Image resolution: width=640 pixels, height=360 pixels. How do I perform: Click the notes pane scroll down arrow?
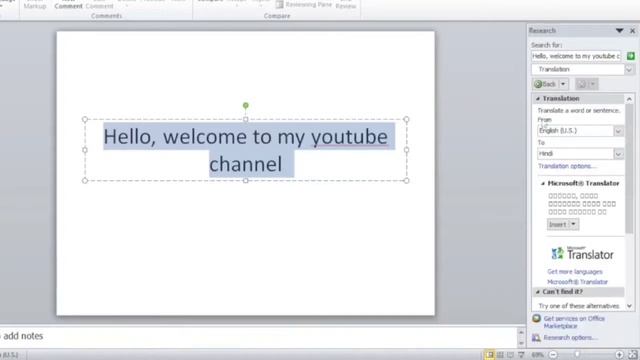pyautogui.click(x=521, y=343)
